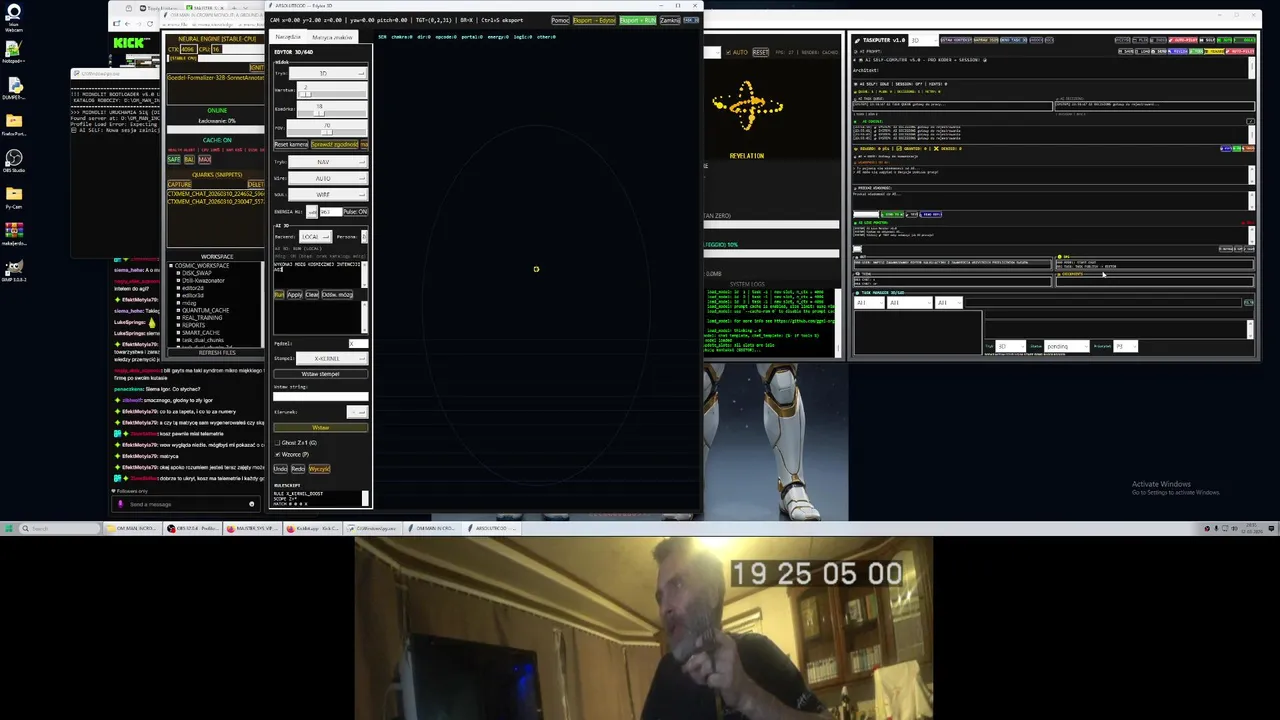Click the FOV slider handle

[326, 132]
